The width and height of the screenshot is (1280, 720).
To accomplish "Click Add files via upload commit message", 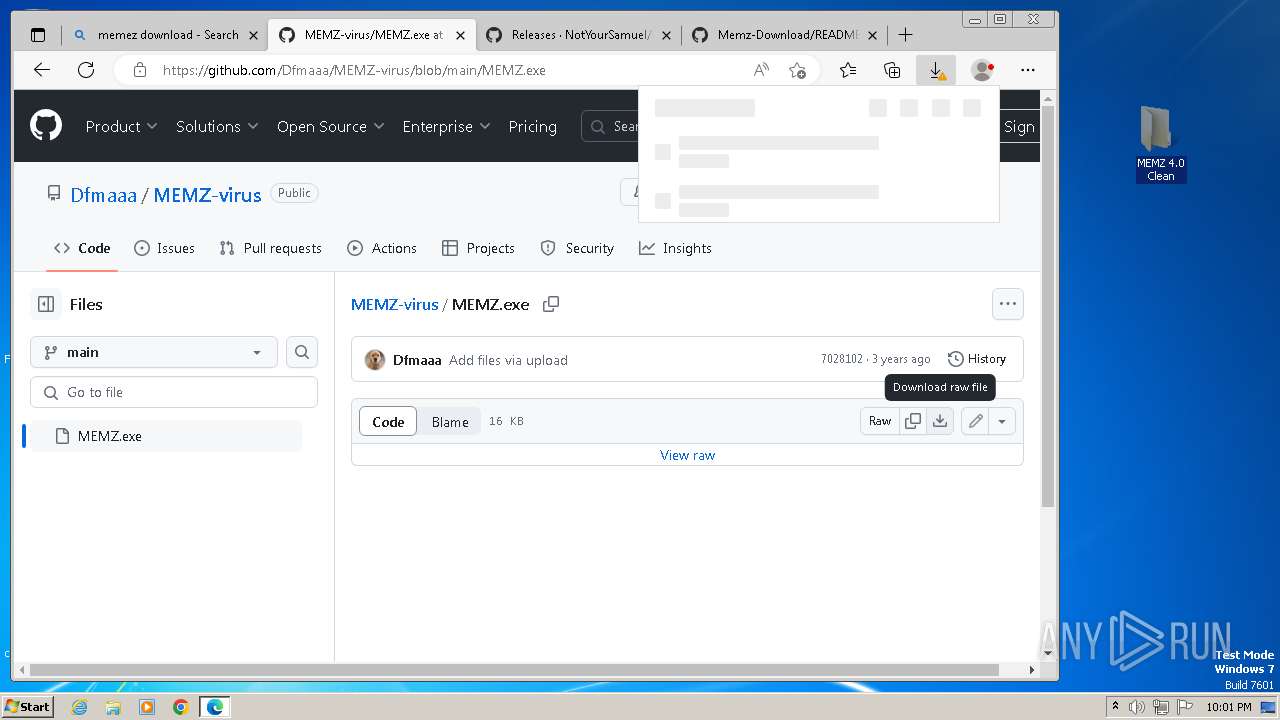I will [508, 360].
